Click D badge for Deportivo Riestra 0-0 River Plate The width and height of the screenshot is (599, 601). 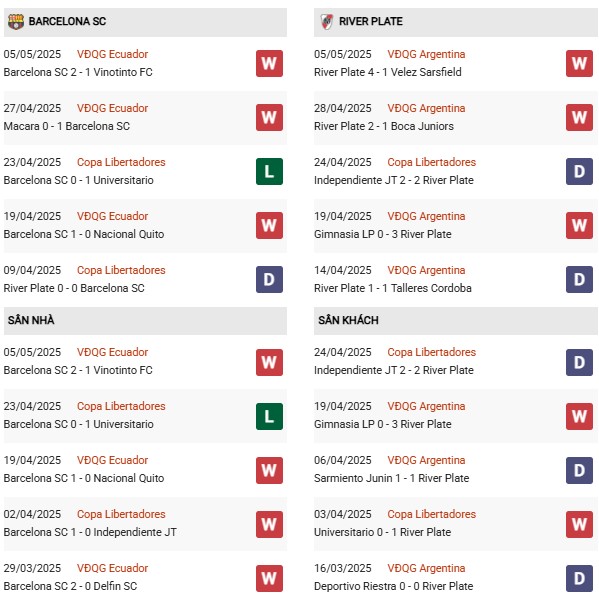(x=579, y=578)
